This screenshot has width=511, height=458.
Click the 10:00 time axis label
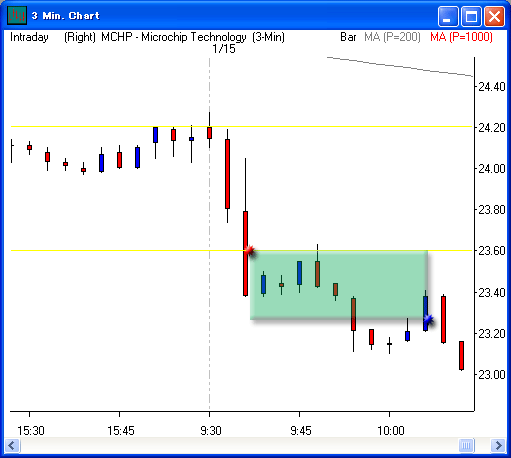391,431
